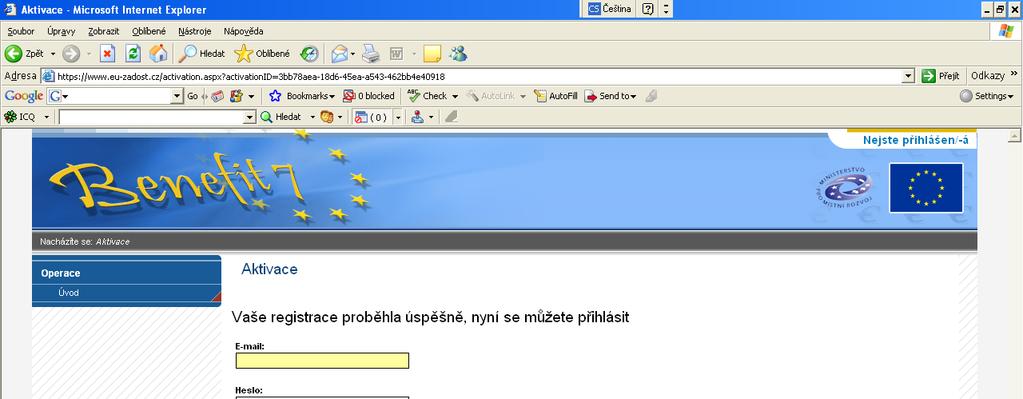Toggle the 0 blocked popup blocker
Screen dimensions: 1023x399
[x=369, y=96]
